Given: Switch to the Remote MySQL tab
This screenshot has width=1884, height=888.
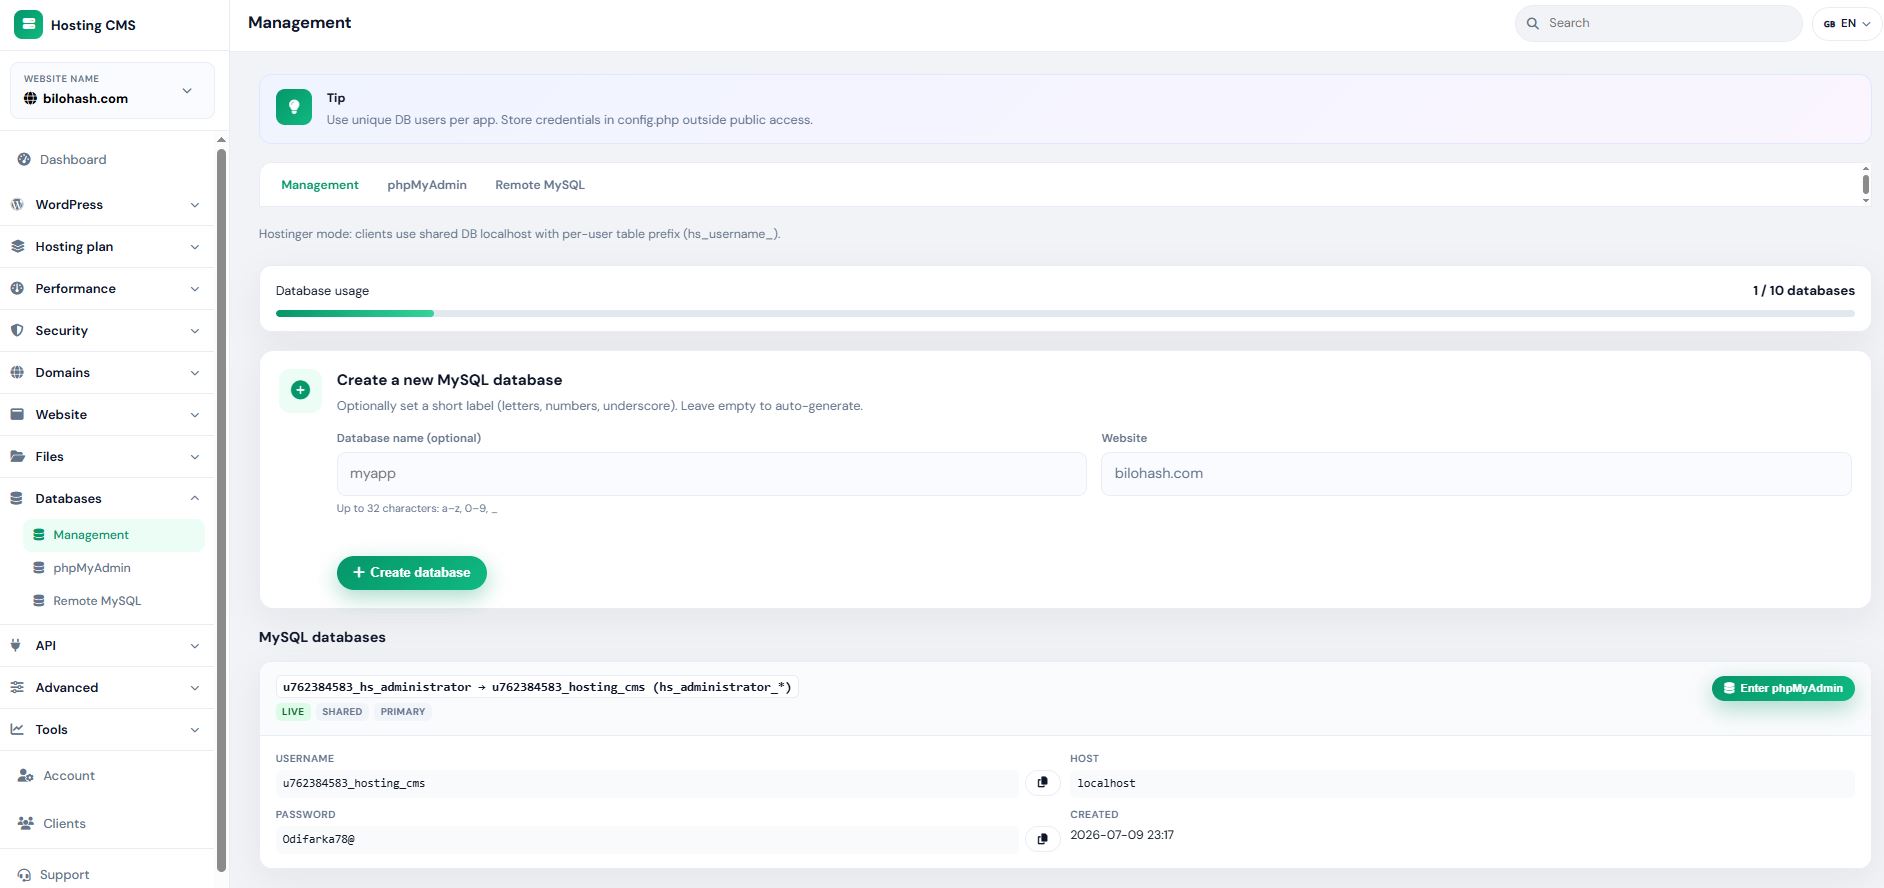Looking at the screenshot, I should (x=540, y=185).
